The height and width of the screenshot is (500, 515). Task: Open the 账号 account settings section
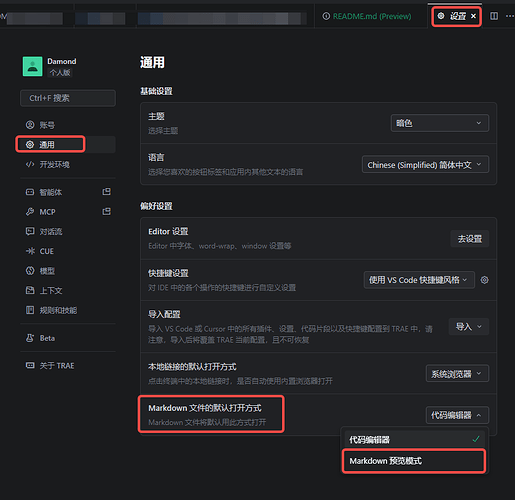point(68,125)
